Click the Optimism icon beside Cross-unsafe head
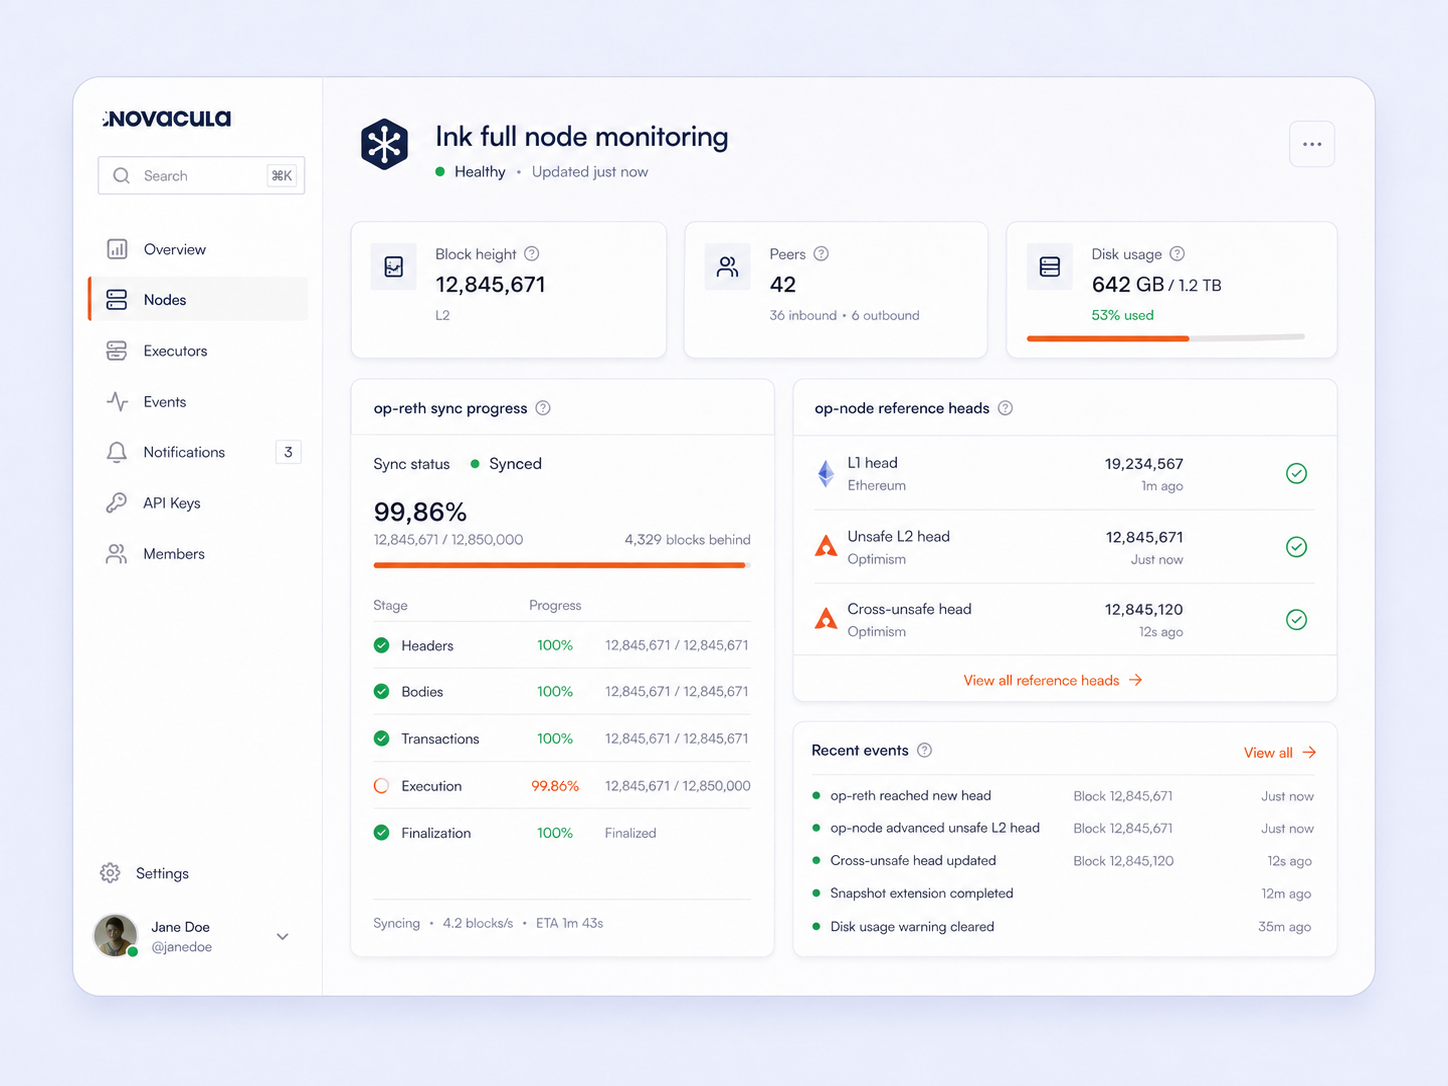 tap(826, 619)
